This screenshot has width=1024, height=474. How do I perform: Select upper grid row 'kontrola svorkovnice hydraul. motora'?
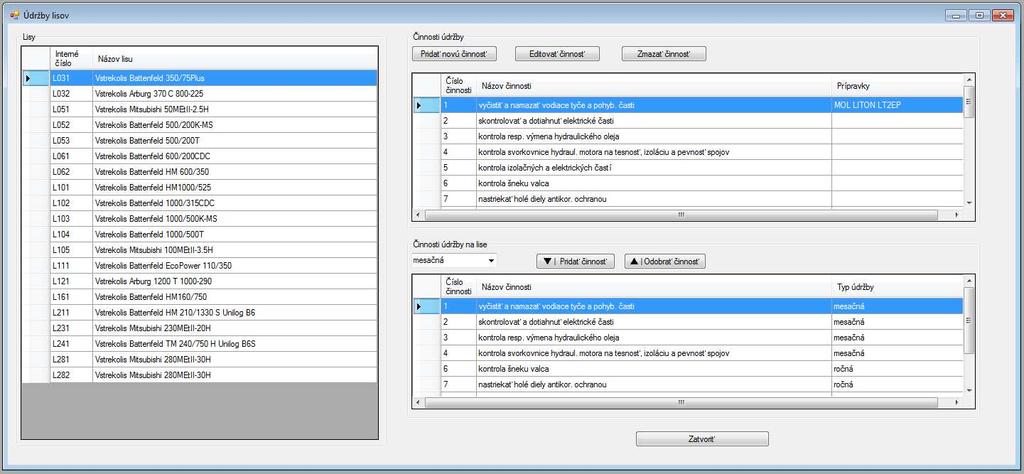coord(688,152)
